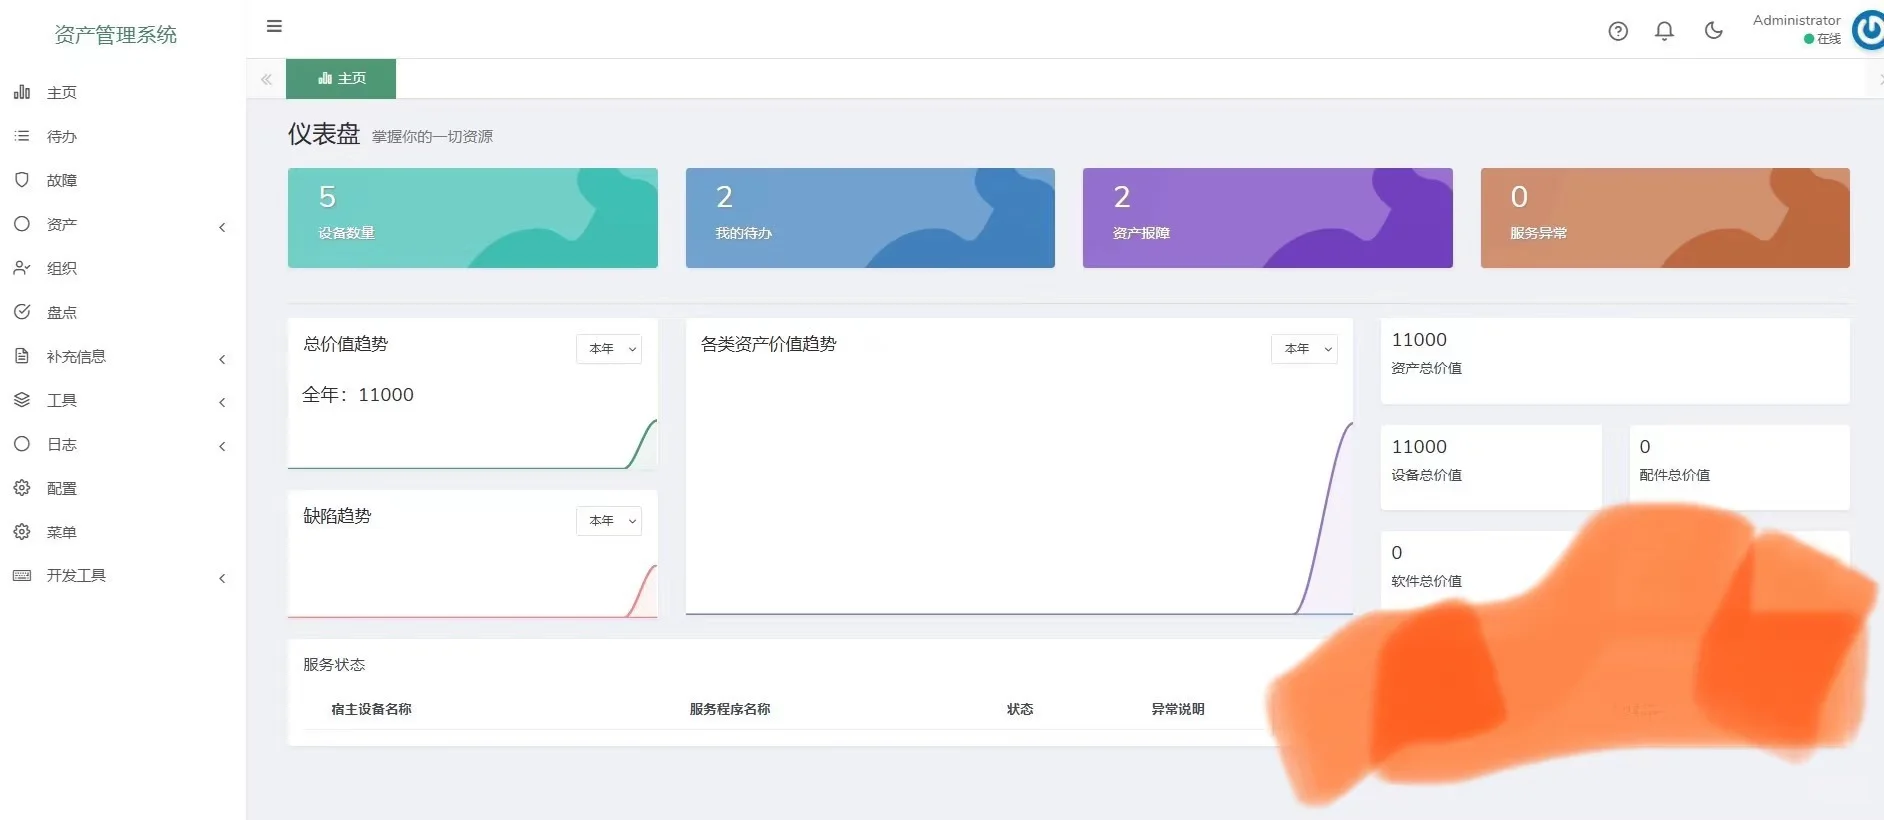Screen dimensions: 1884x820
Task: Click the 在线 online status indicator
Action: (1822, 39)
